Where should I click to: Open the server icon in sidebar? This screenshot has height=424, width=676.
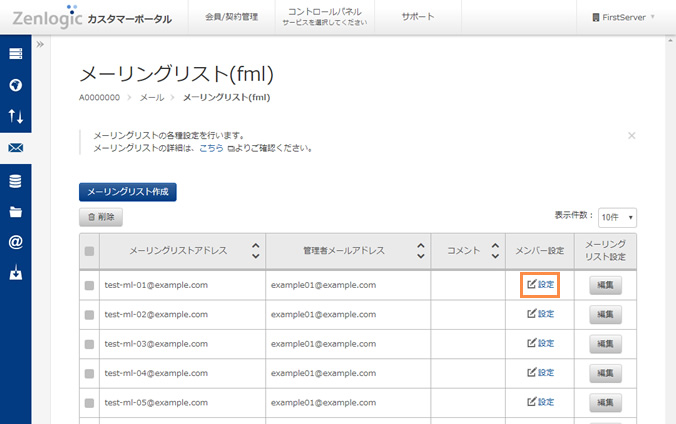click(16, 54)
